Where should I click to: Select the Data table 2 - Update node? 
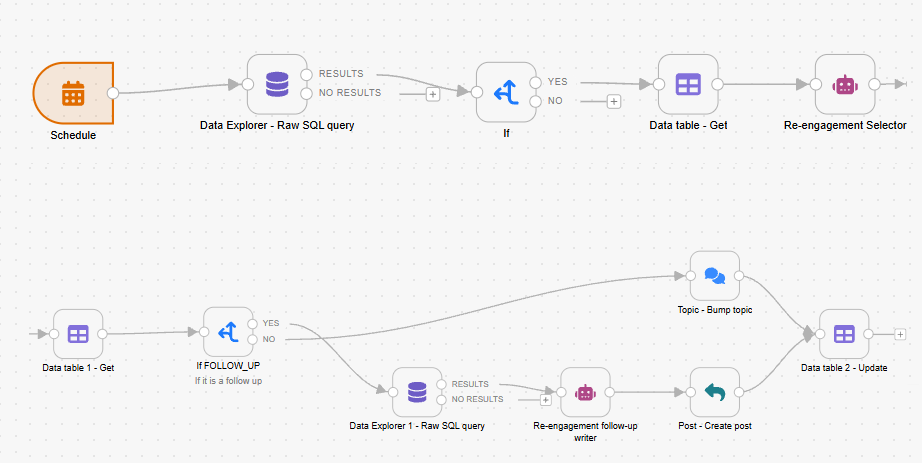tap(844, 334)
